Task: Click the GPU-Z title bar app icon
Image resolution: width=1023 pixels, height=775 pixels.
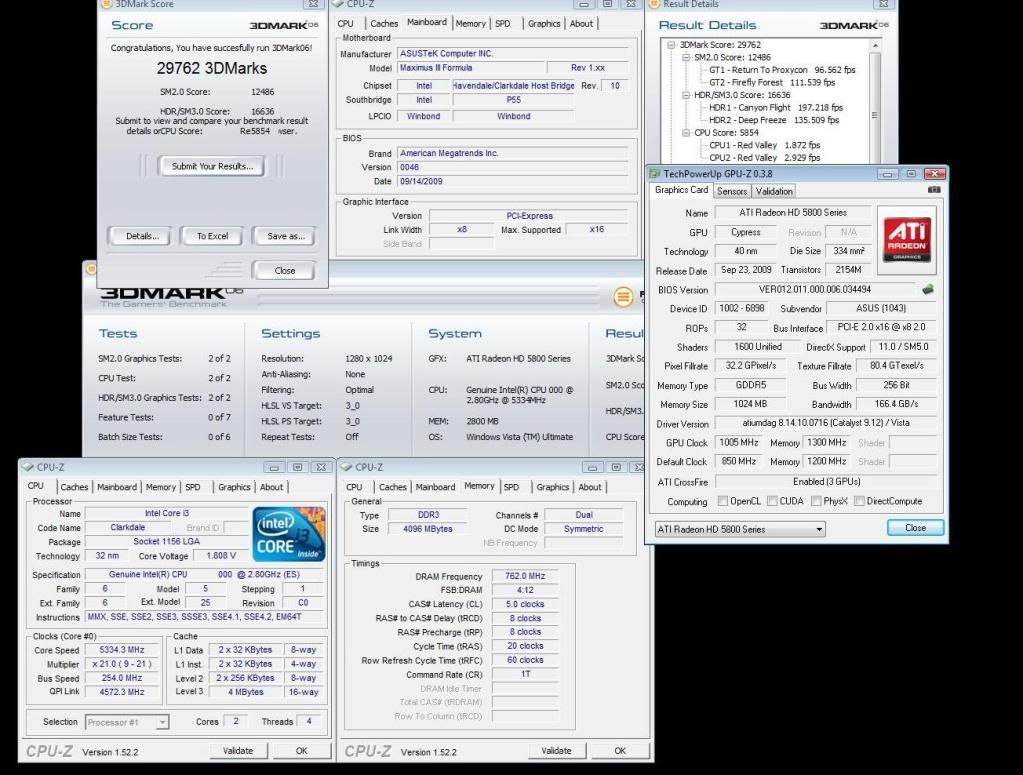Action: (x=655, y=174)
